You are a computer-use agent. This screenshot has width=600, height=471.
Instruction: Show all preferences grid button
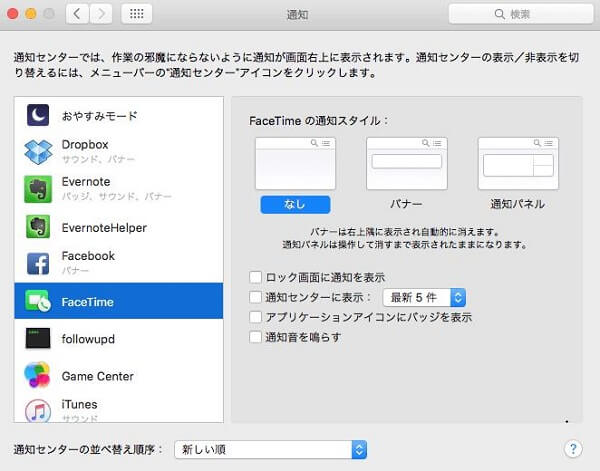coord(137,14)
